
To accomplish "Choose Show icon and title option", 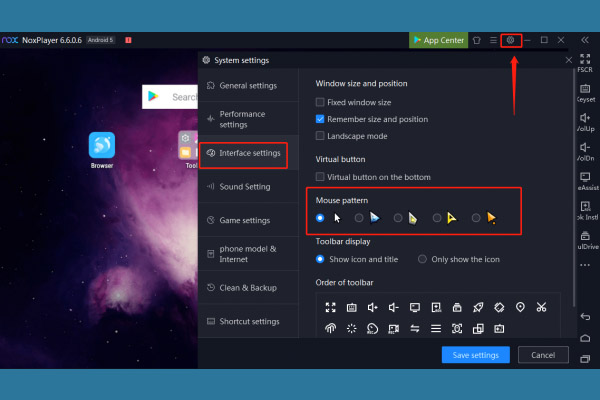I will pos(320,259).
